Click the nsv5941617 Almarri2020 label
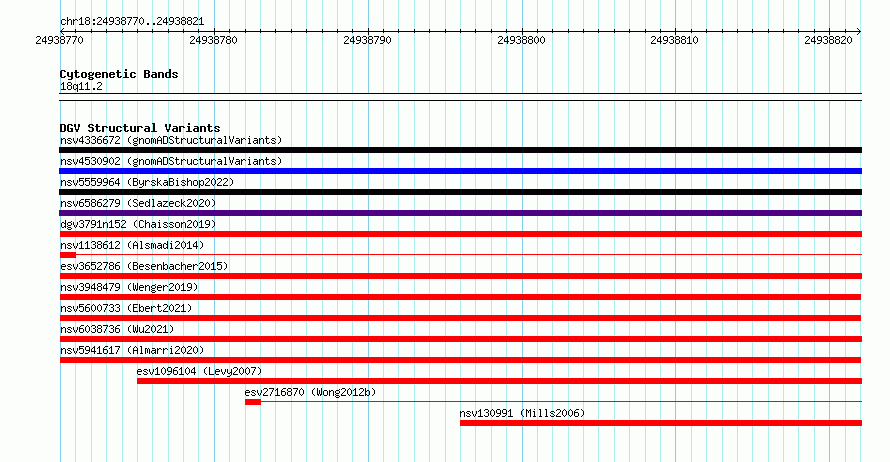This screenshot has height=462, width=890. pos(132,350)
